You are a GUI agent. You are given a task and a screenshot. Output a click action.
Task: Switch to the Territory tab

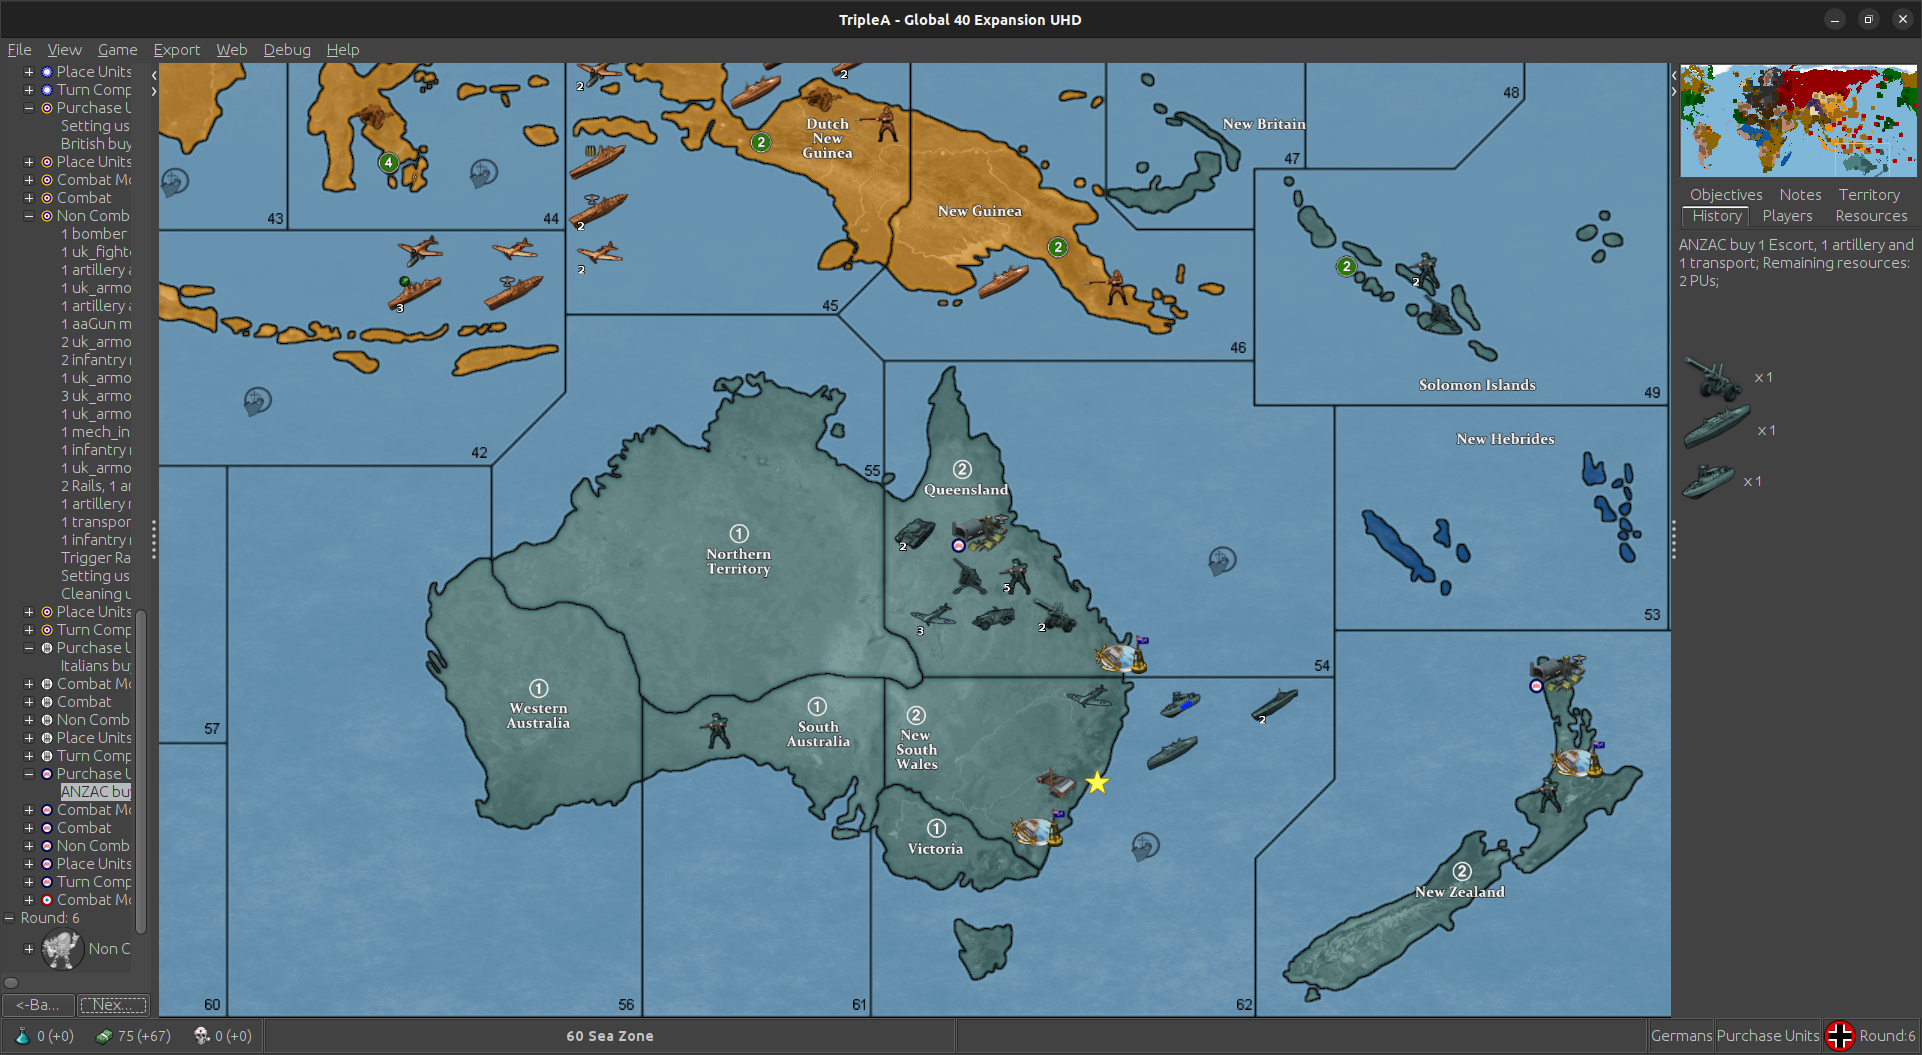tap(1868, 195)
